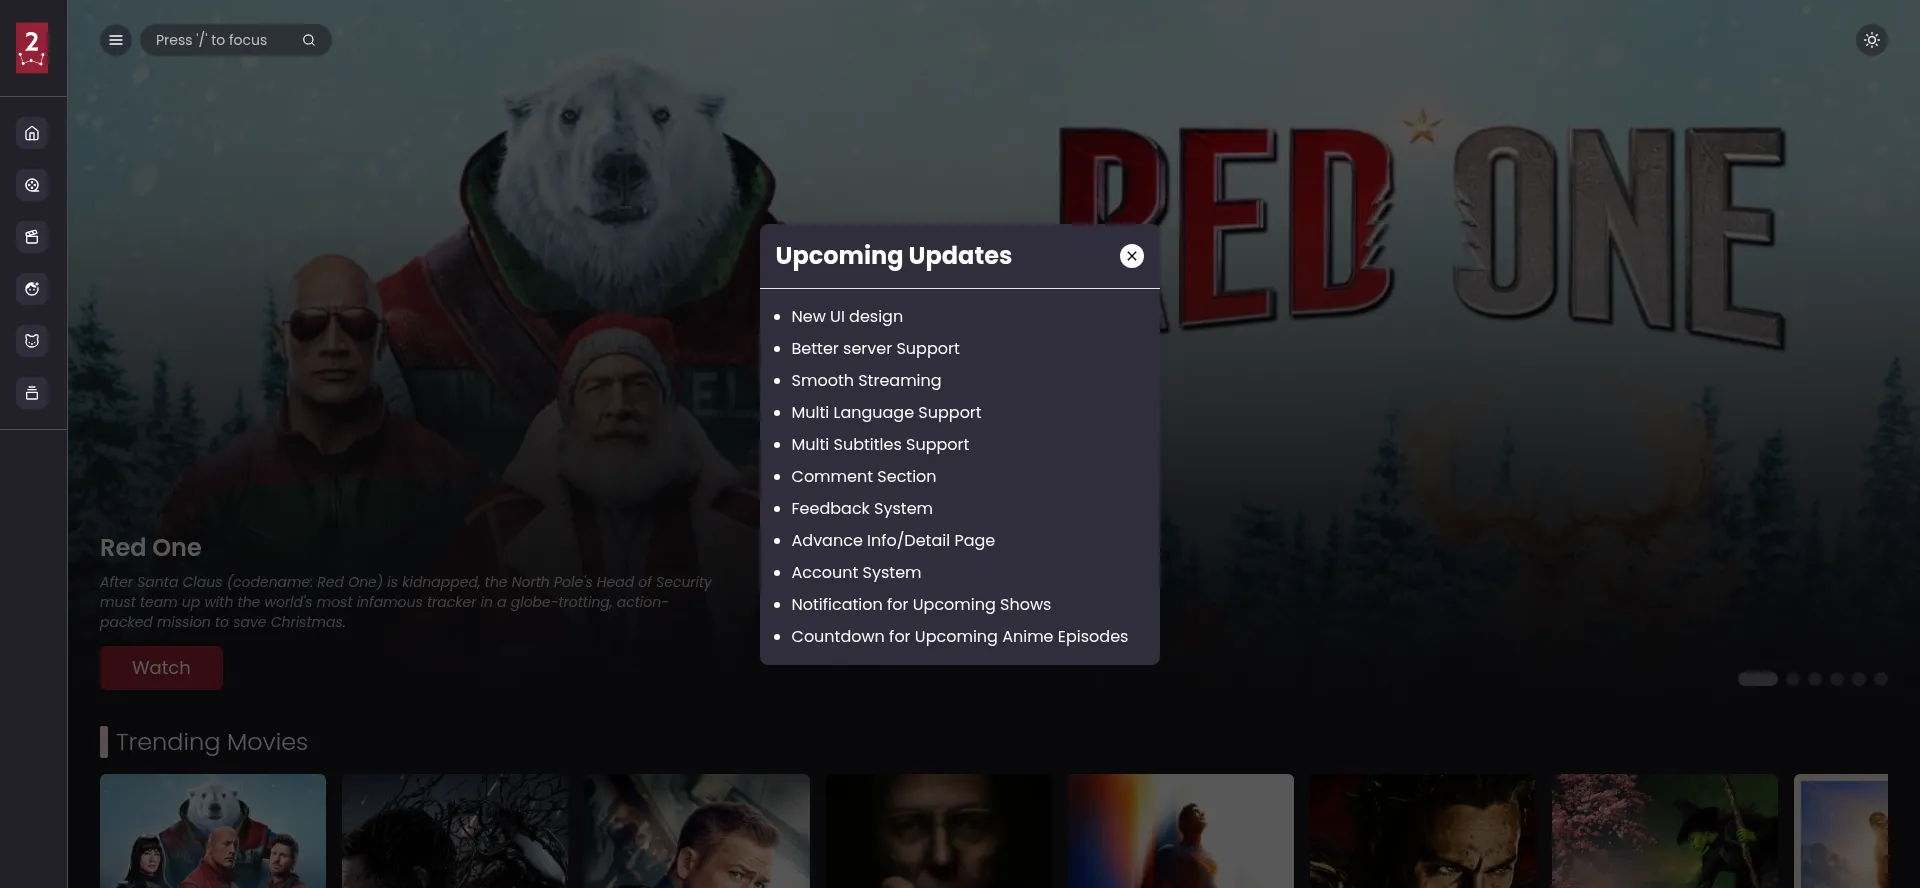Click the 'Red One' hero title
This screenshot has height=888, width=1920.
(x=151, y=548)
